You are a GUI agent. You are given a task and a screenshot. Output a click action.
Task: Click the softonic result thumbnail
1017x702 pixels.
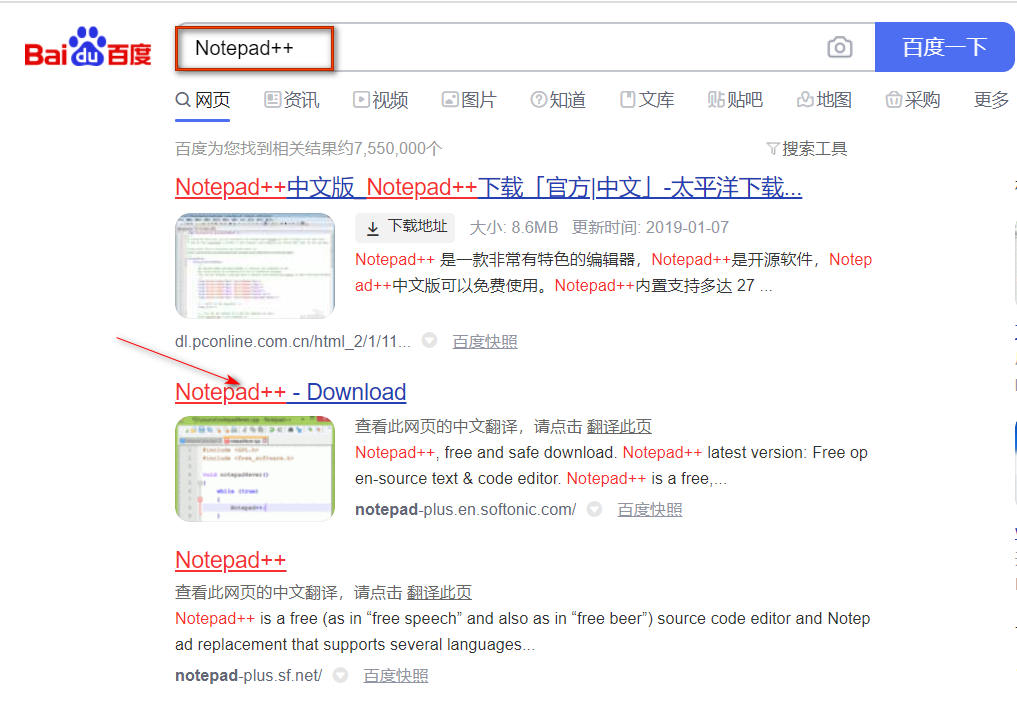pos(255,468)
